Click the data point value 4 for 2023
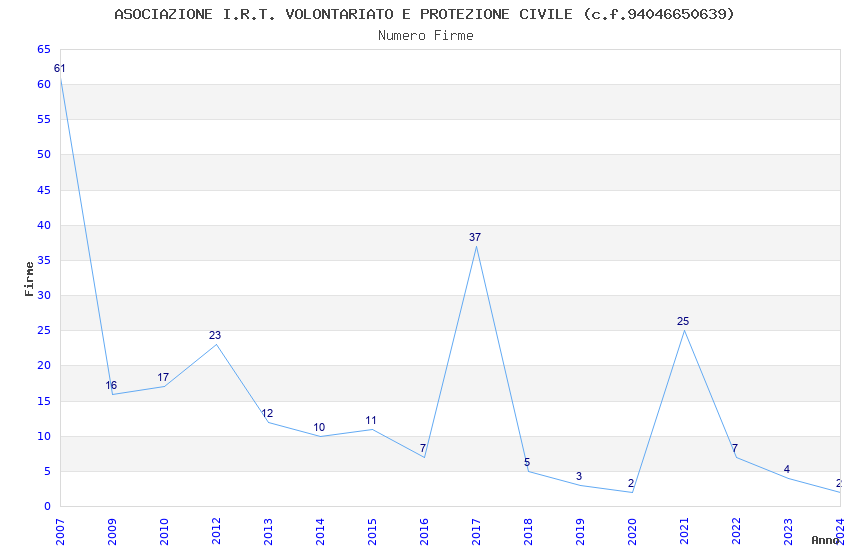850x550 pixels. click(787, 469)
